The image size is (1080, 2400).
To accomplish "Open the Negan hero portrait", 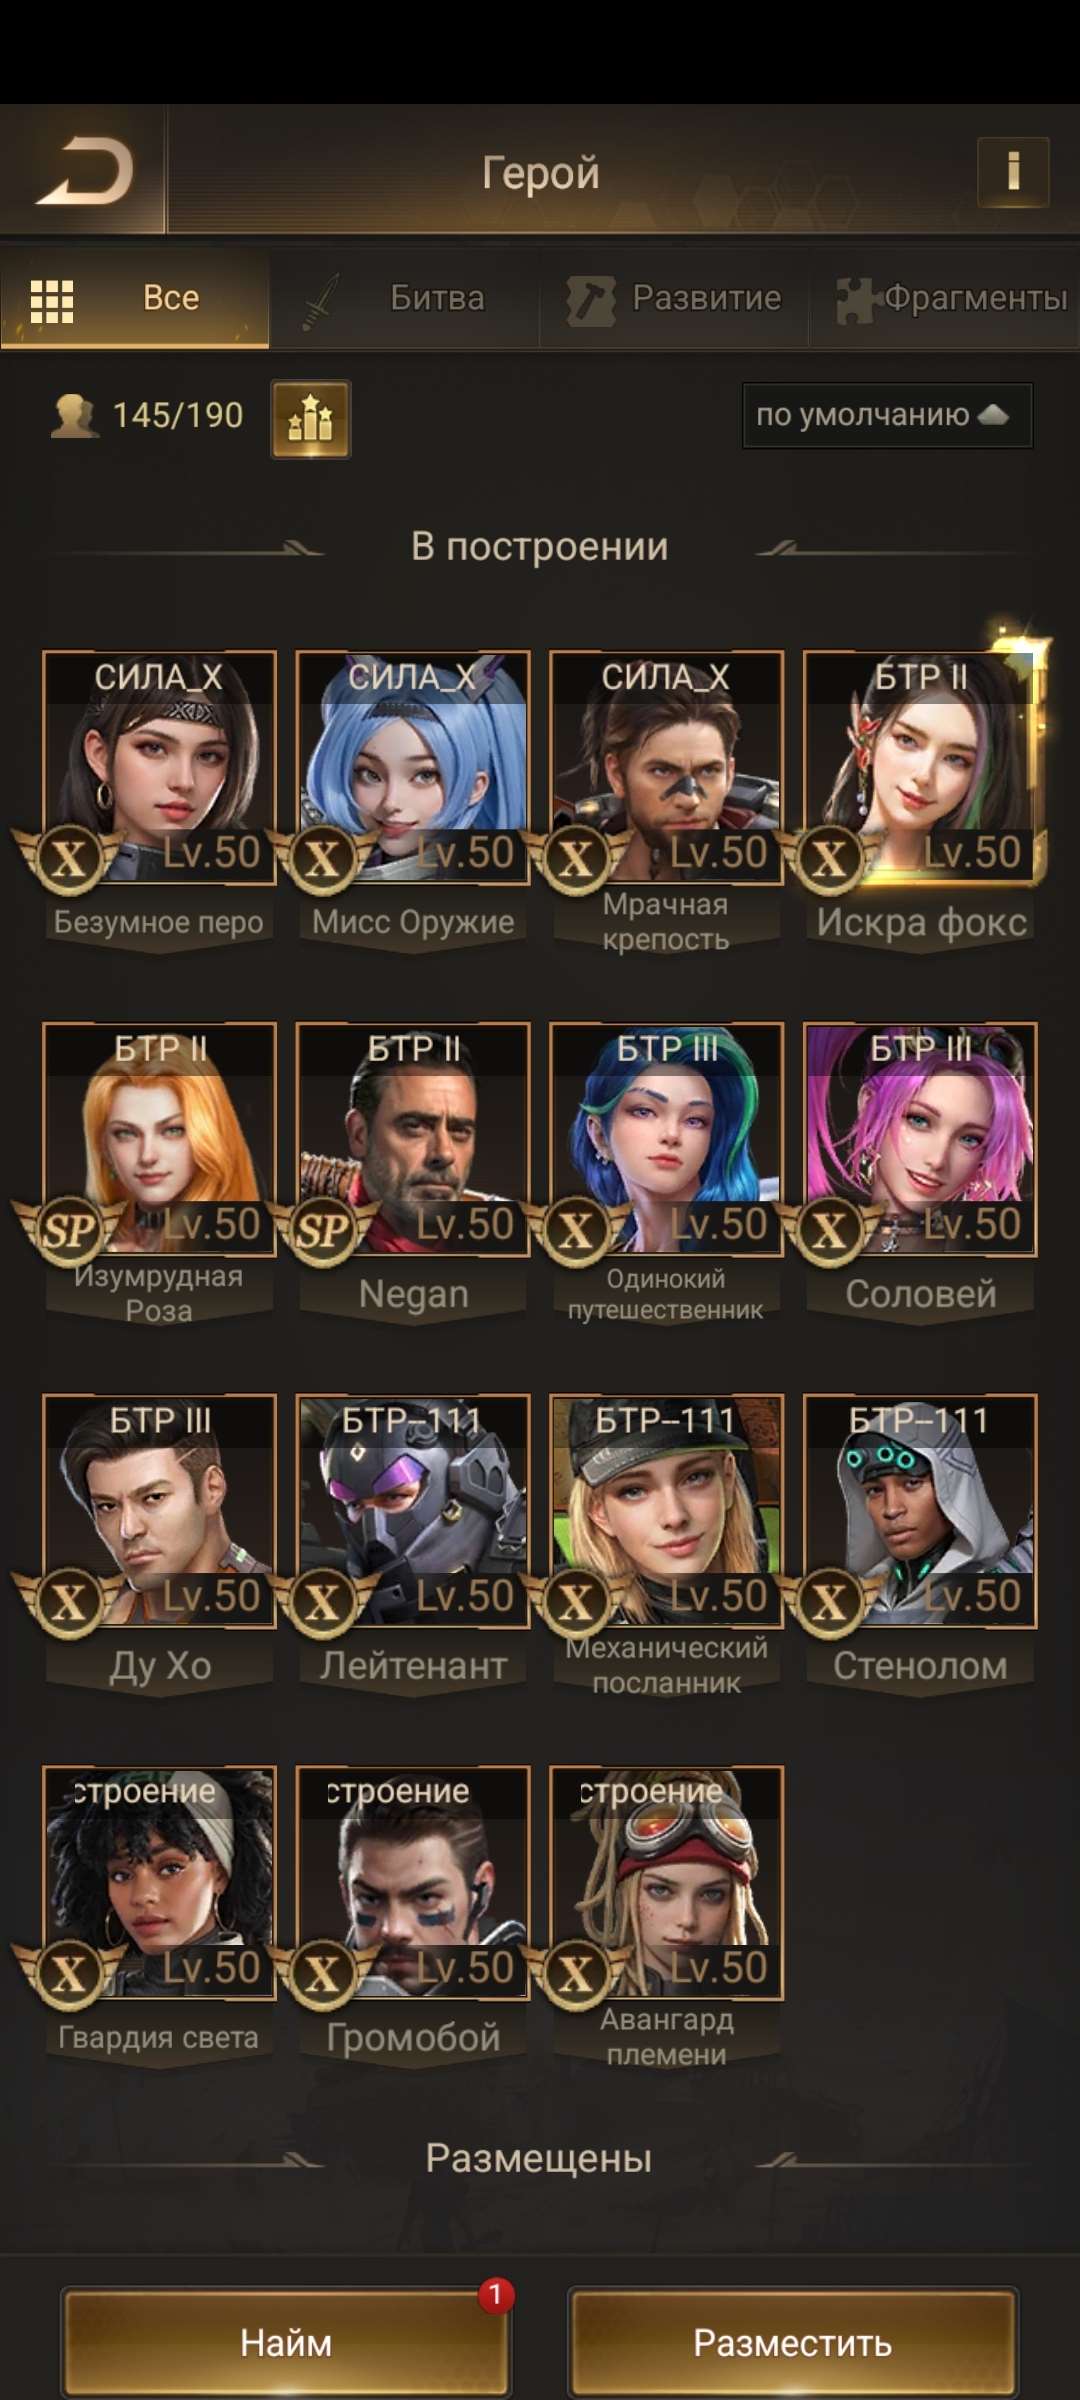I will [x=413, y=1140].
